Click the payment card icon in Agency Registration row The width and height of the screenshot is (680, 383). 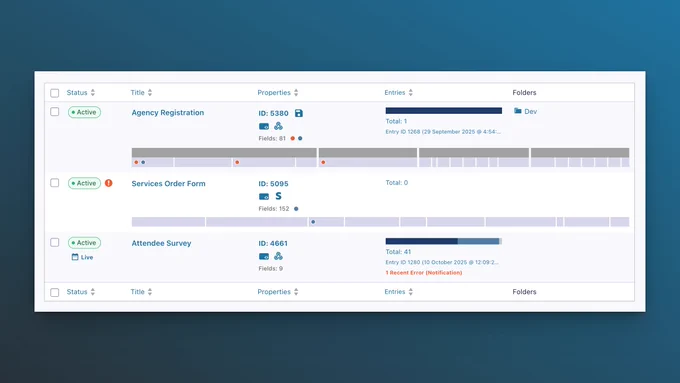point(264,127)
